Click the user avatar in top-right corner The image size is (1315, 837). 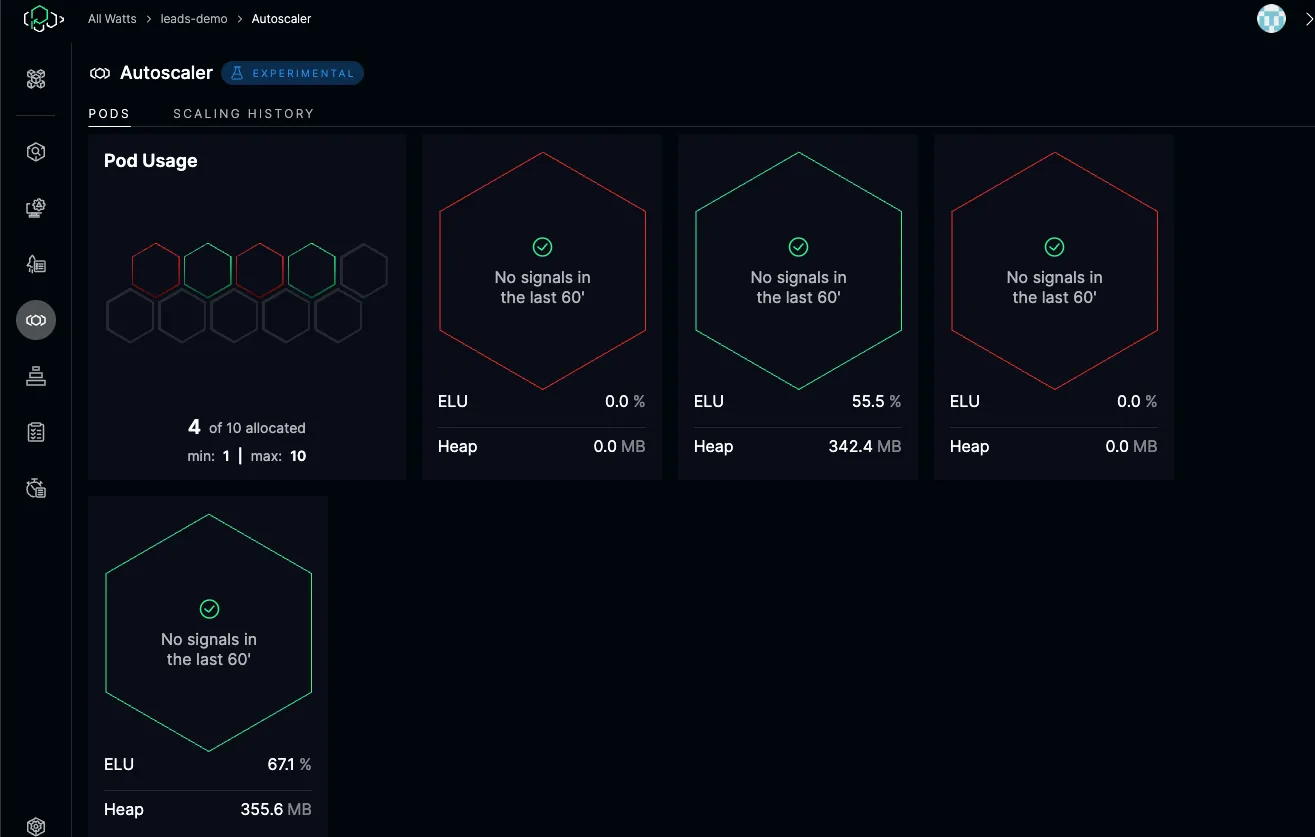coord(1271,19)
